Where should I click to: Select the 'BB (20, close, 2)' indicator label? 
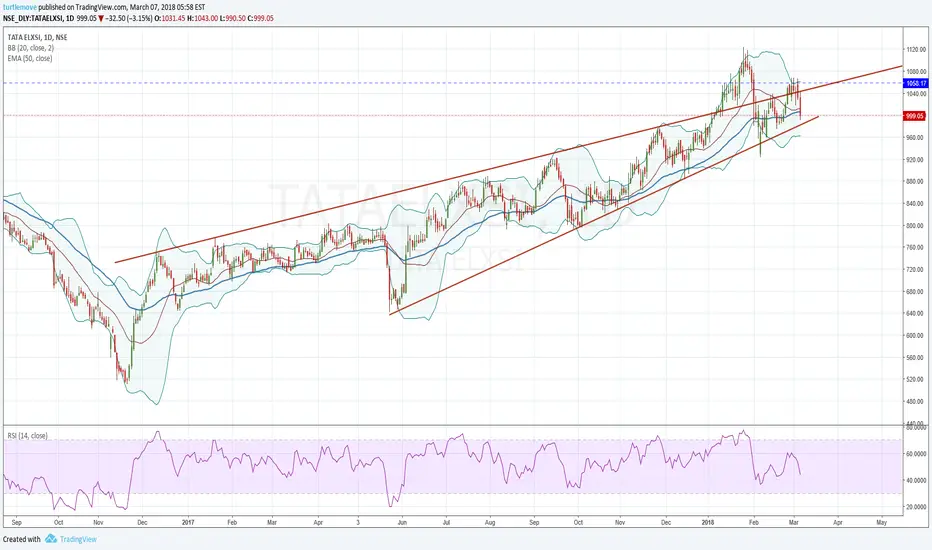31,48
